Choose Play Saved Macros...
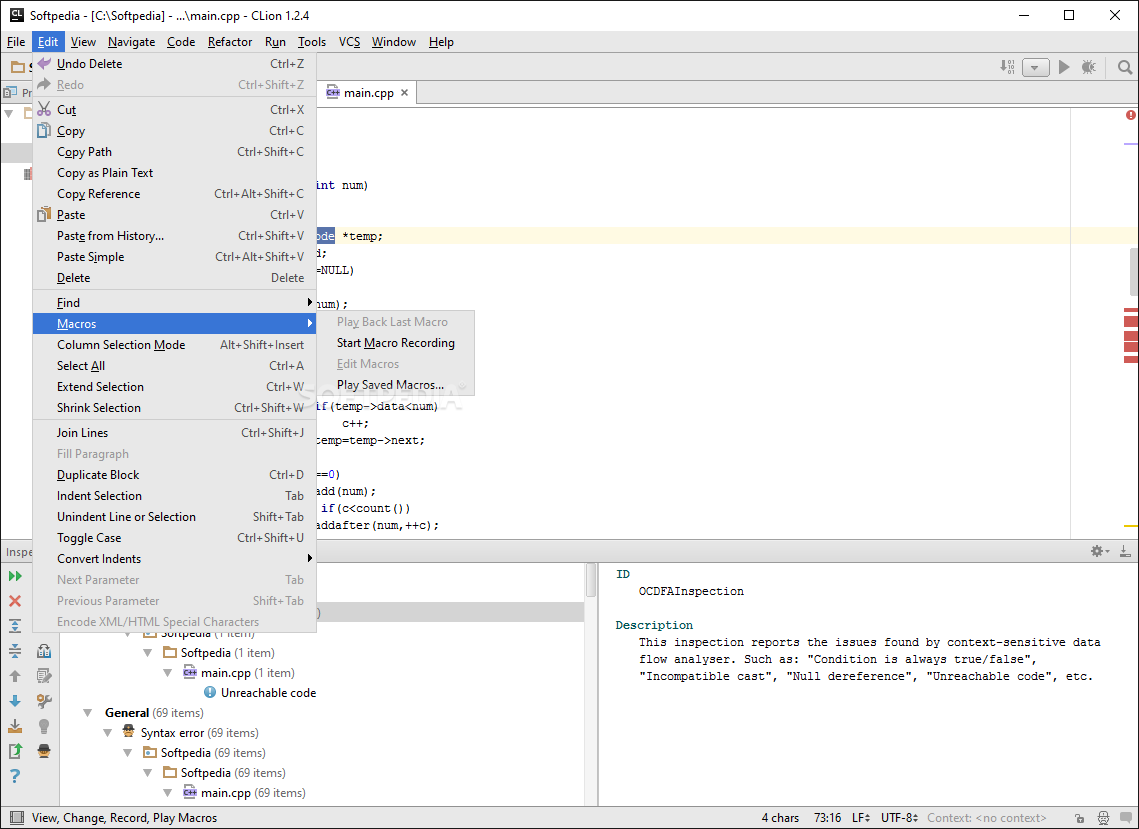Viewport: 1139px width, 829px height. click(395, 385)
